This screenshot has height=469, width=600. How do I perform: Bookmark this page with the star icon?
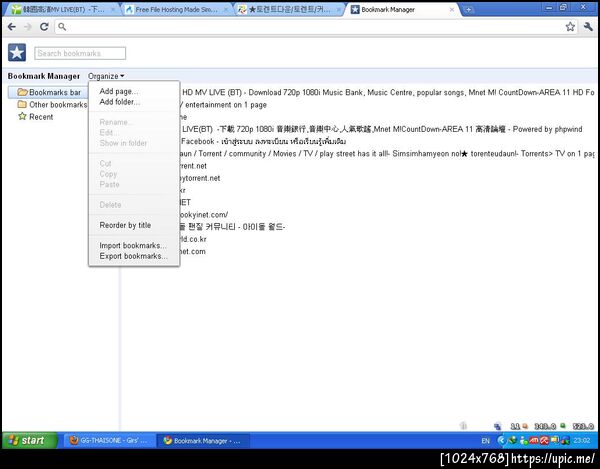(570, 26)
